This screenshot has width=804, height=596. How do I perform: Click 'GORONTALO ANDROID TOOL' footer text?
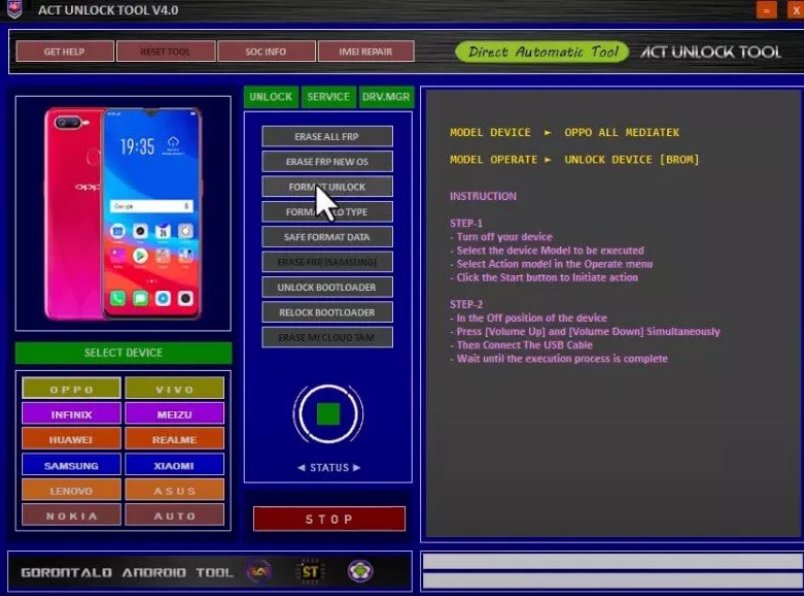[127, 572]
